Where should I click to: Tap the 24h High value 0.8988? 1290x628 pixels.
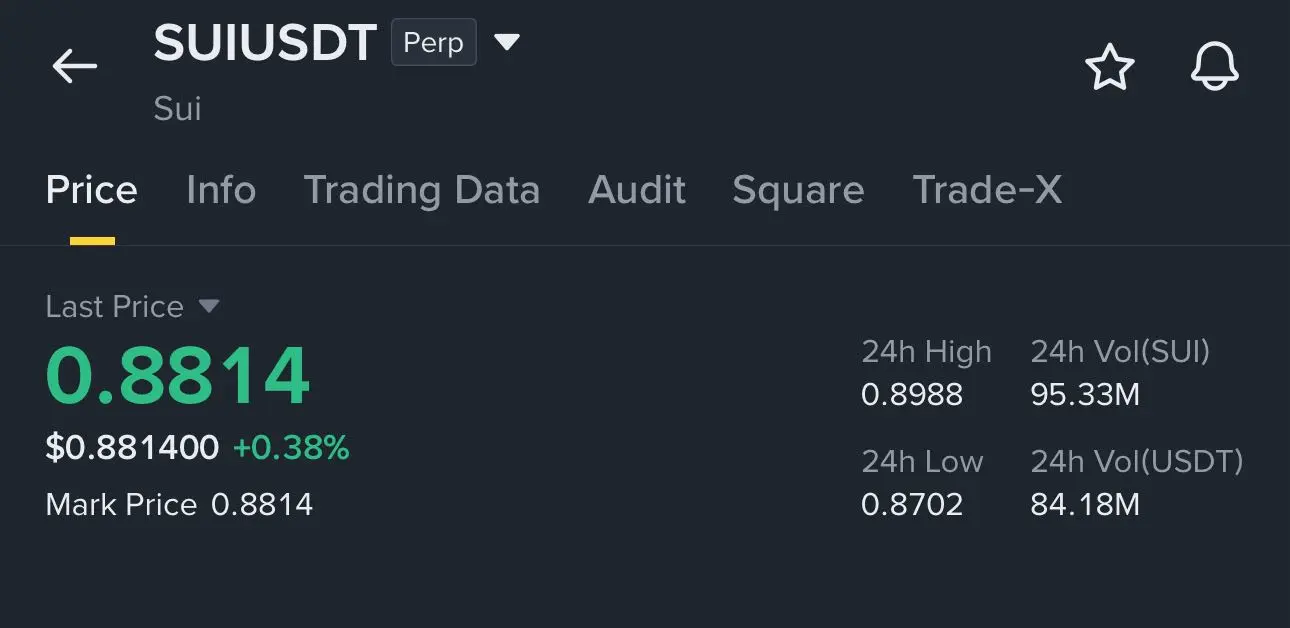(x=912, y=395)
